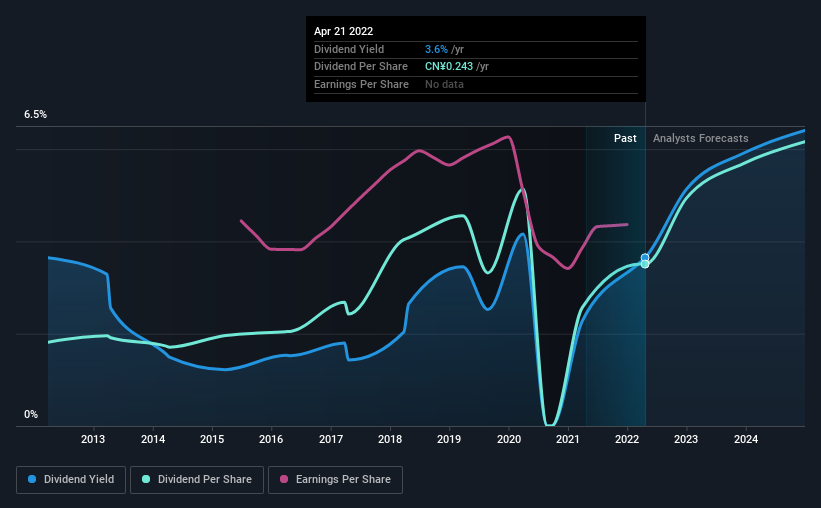Select the 2016 label on the timeline axis
The width and height of the screenshot is (821, 508).
pos(271,439)
